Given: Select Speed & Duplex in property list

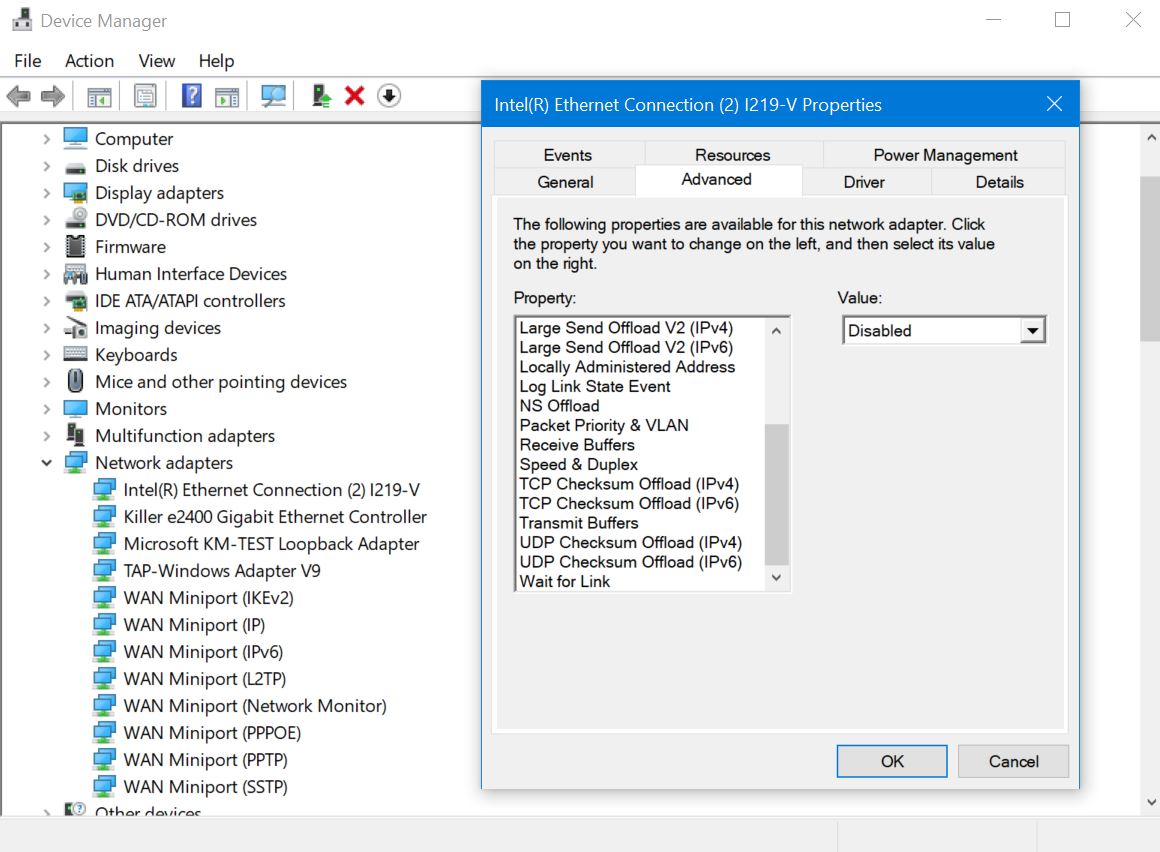Looking at the screenshot, I should point(578,464).
